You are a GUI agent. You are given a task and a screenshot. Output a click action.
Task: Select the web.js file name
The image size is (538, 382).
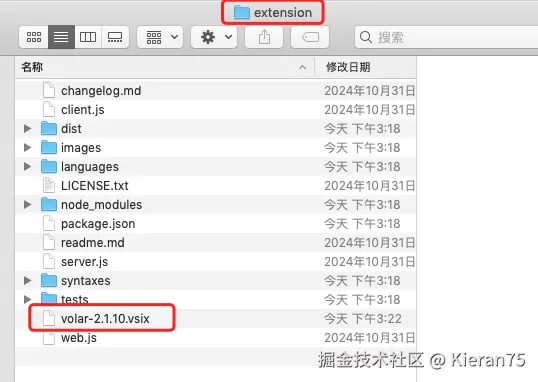point(79,338)
